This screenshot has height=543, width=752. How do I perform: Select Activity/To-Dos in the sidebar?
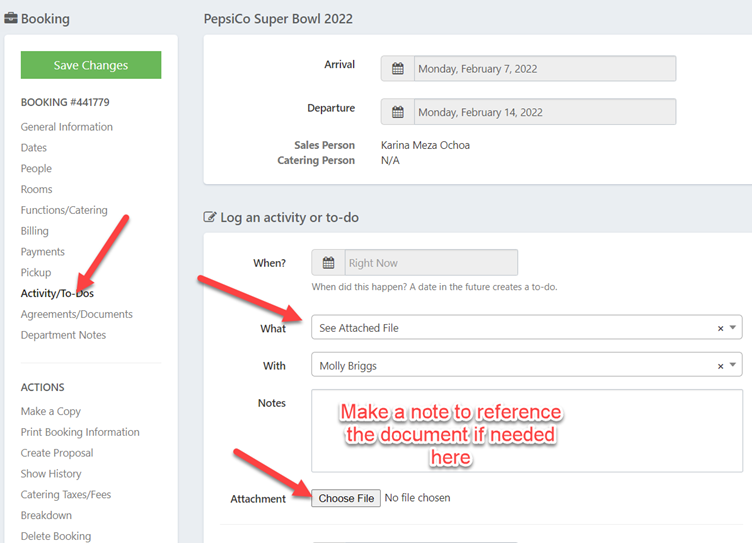57,293
